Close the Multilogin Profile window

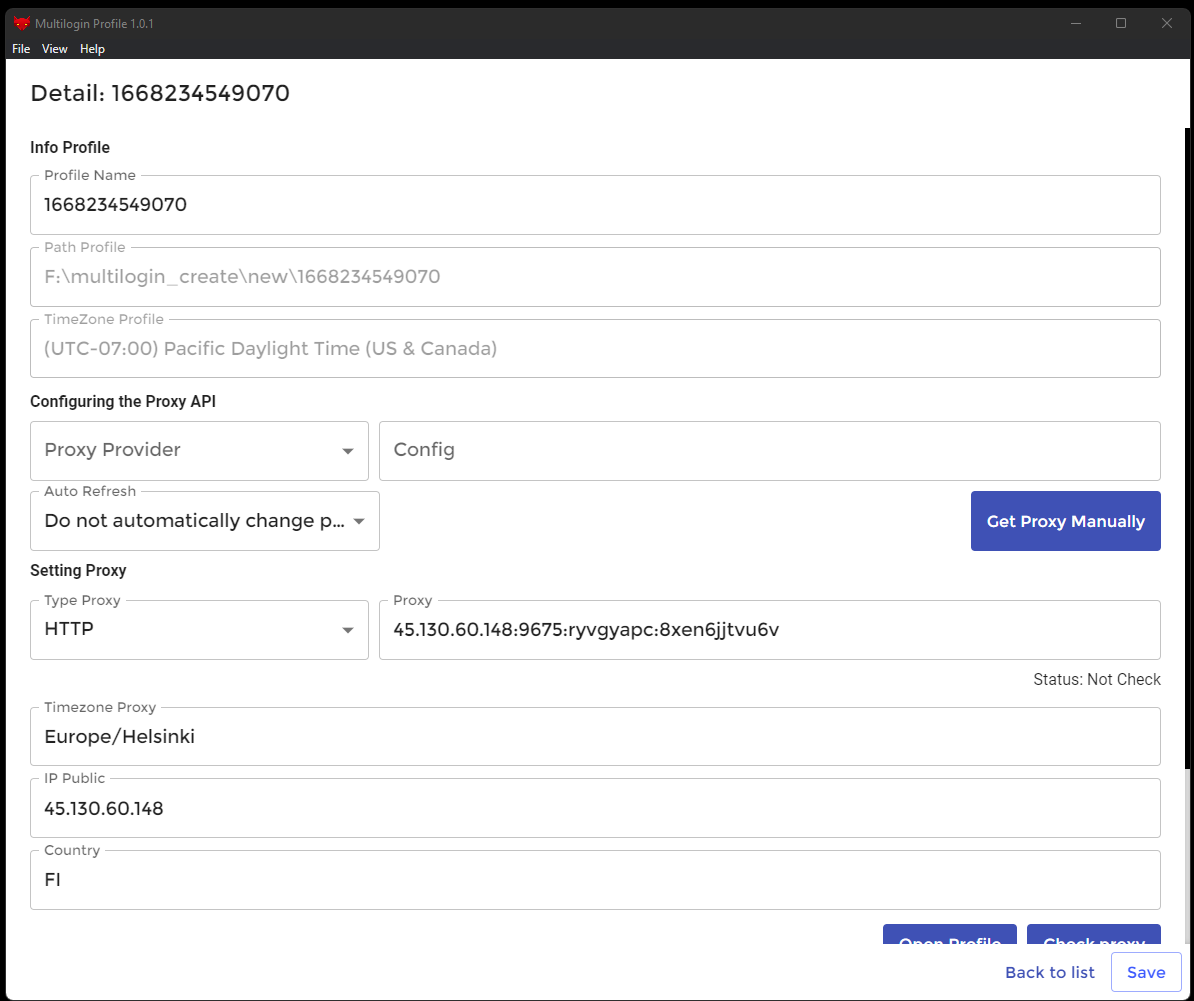1167,24
